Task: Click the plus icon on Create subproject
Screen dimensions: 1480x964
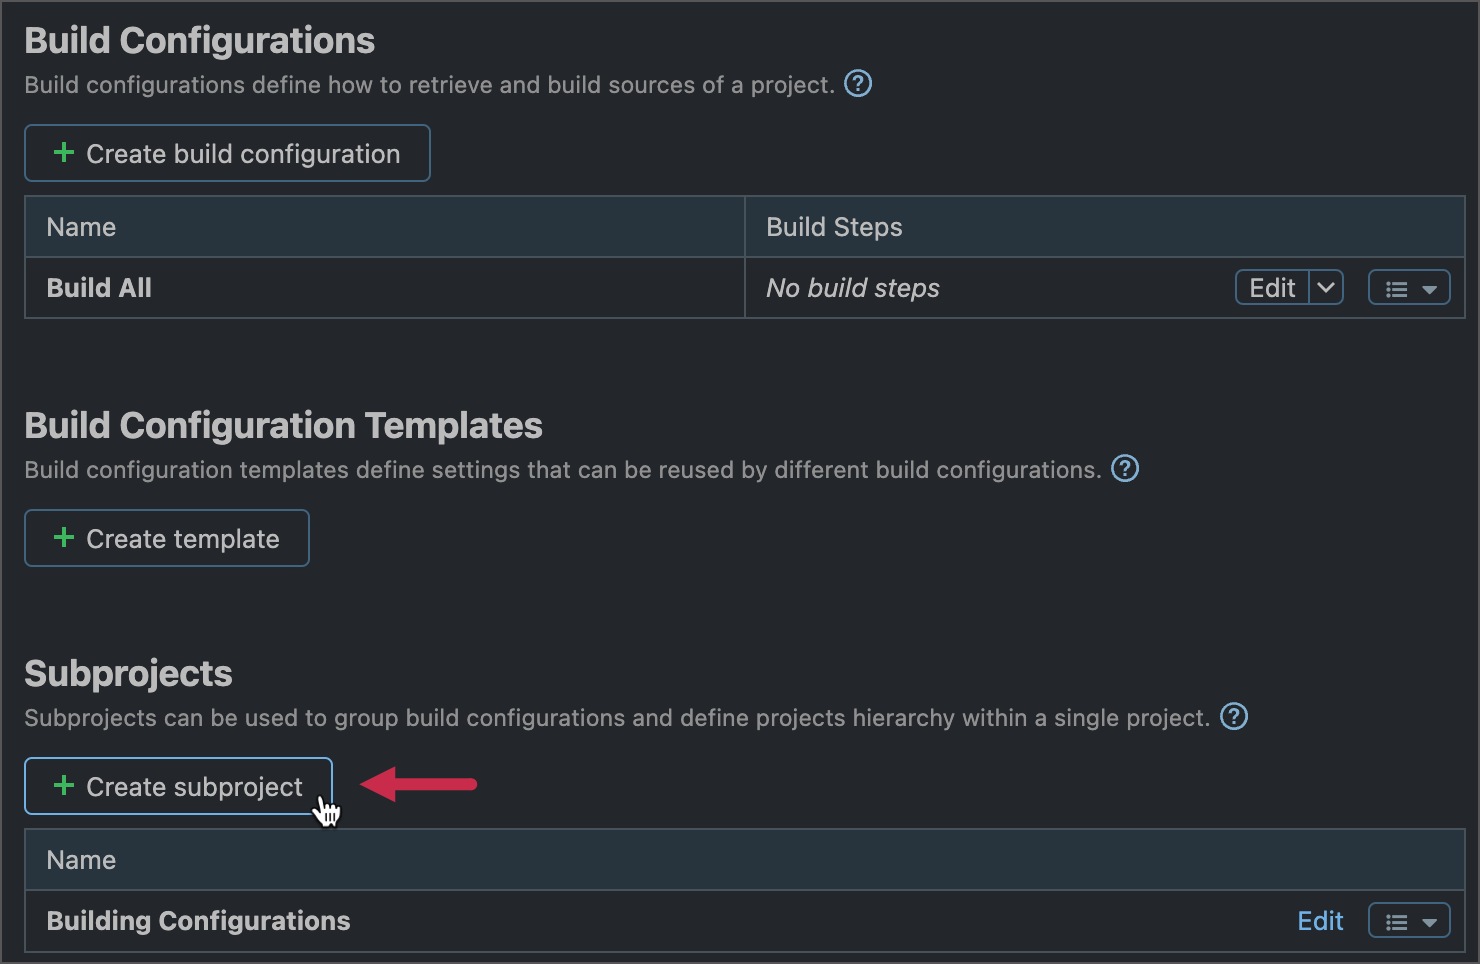Action: click(64, 786)
